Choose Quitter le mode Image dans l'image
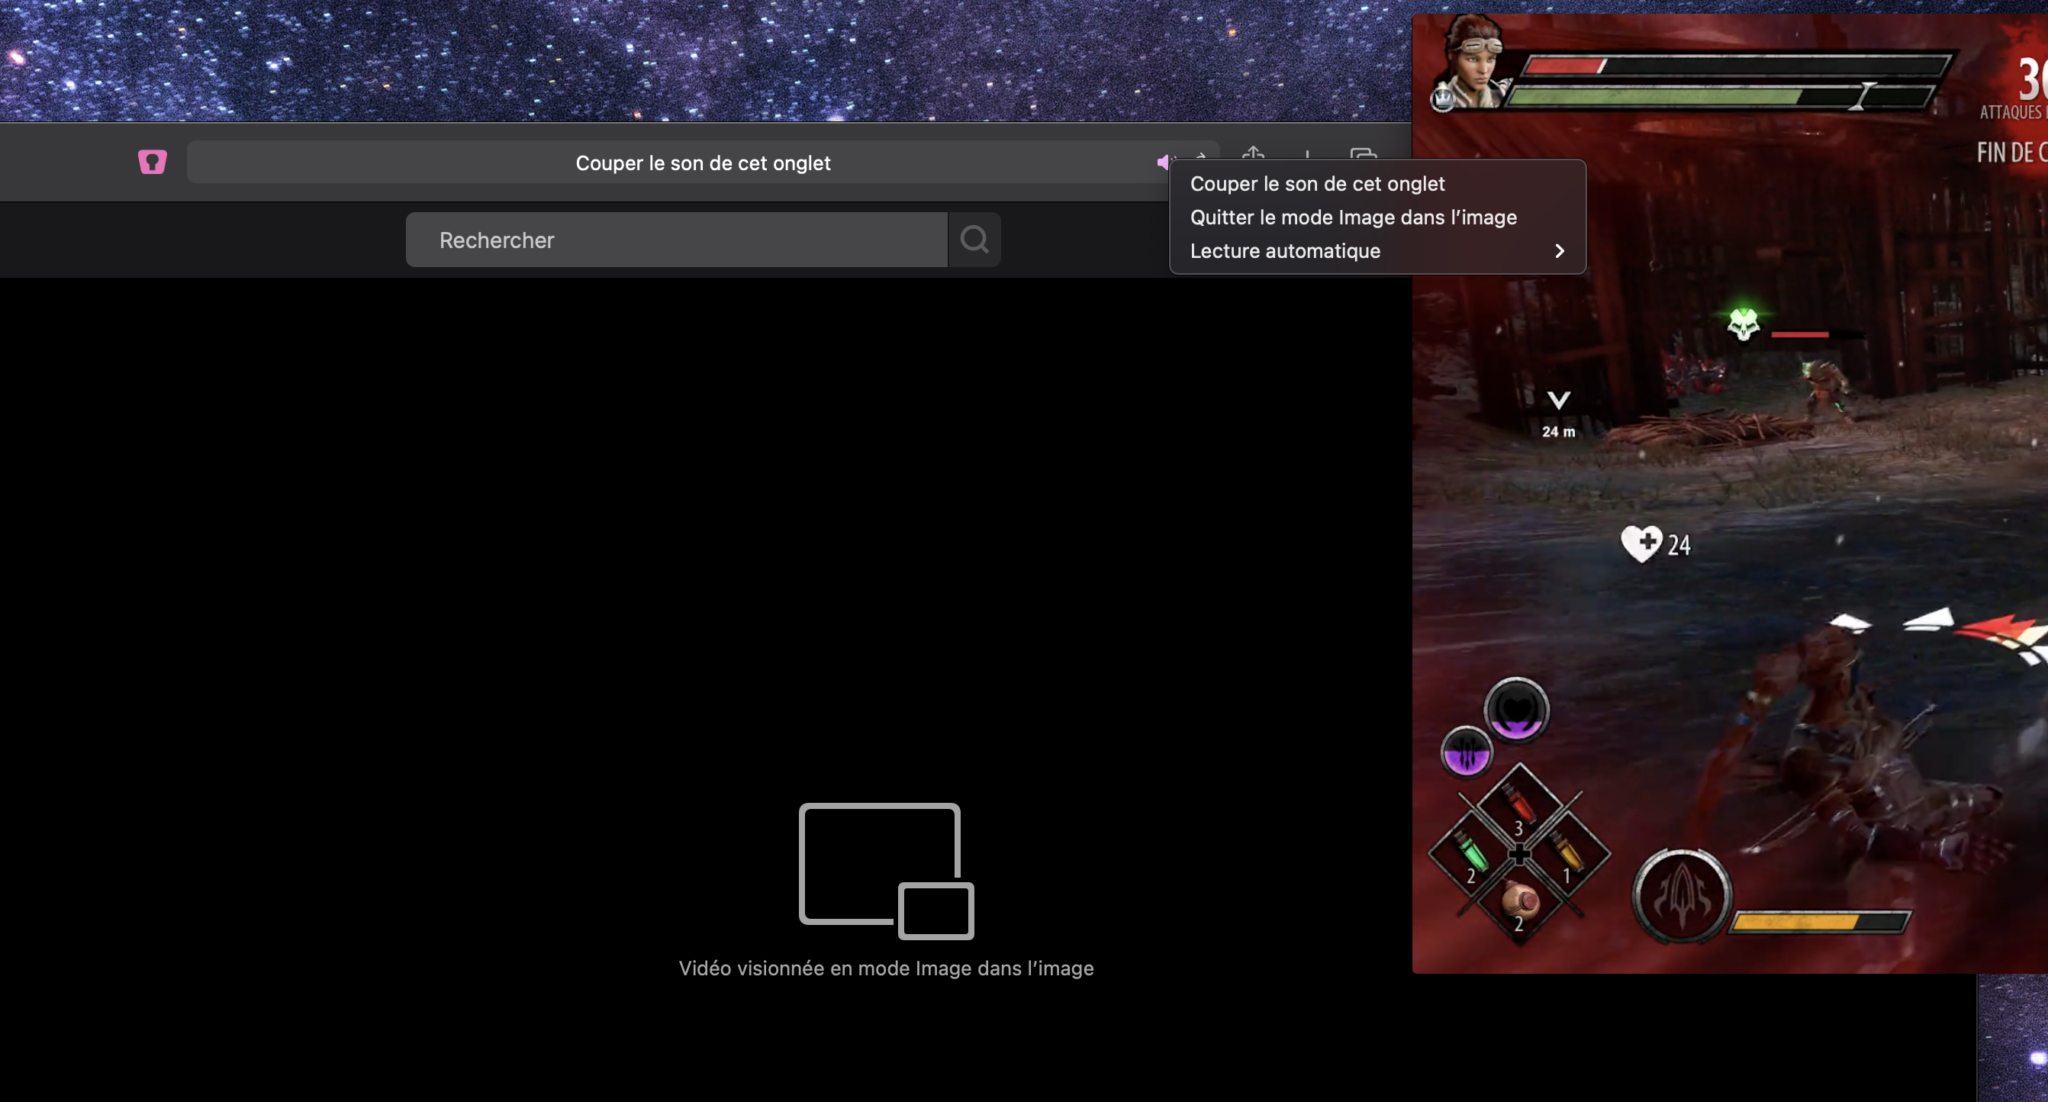The image size is (2048, 1102). point(1377,217)
